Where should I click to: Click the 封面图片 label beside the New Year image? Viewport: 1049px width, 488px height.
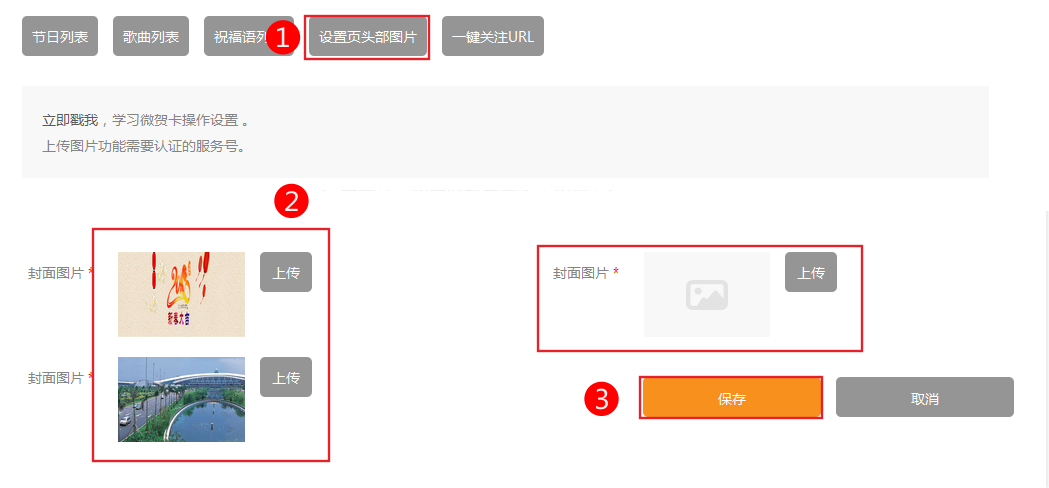click(56, 272)
